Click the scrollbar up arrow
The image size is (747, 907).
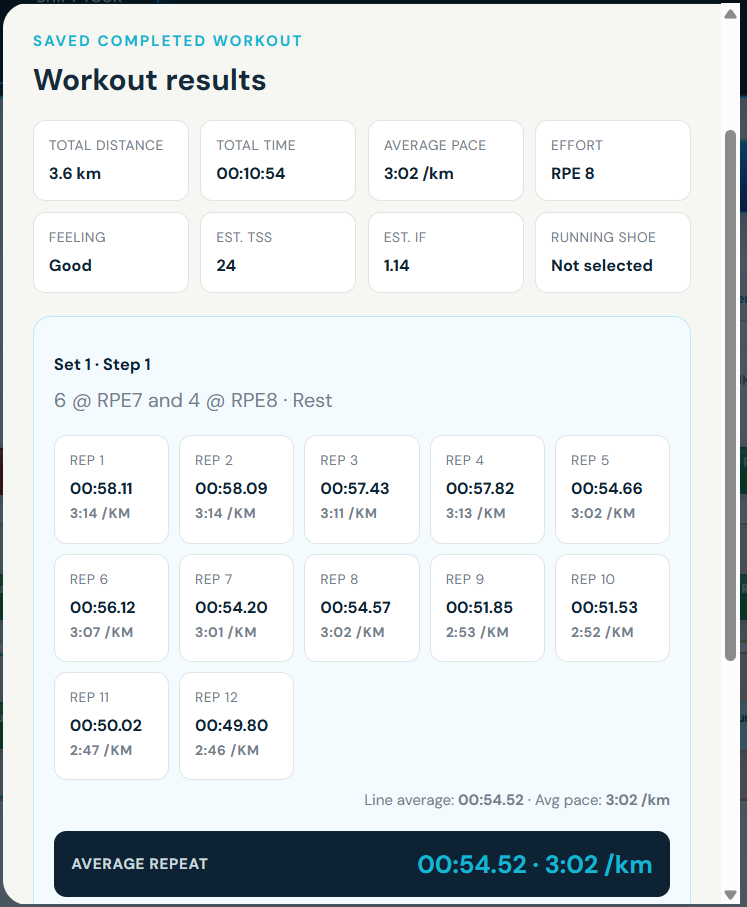(730, 14)
